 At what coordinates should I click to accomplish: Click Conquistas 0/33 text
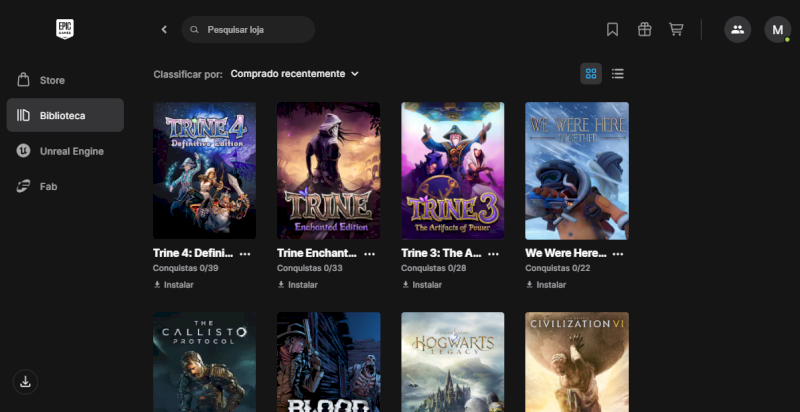click(x=310, y=268)
